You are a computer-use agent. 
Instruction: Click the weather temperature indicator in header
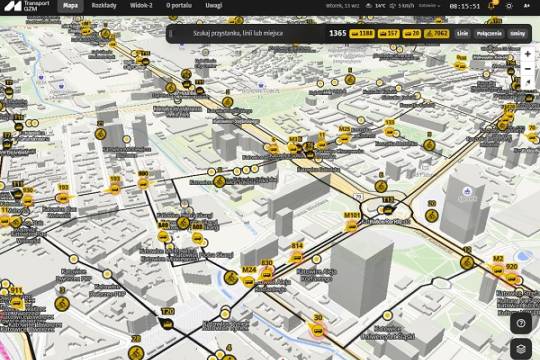pos(376,6)
